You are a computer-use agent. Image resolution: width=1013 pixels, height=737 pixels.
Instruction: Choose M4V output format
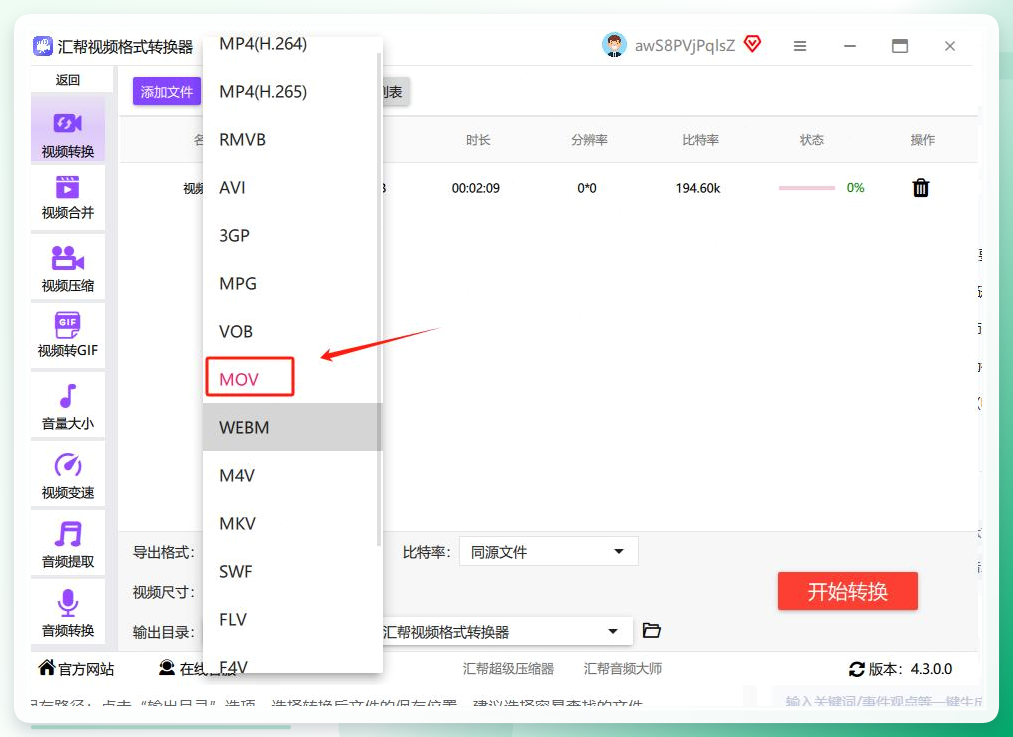click(292, 475)
